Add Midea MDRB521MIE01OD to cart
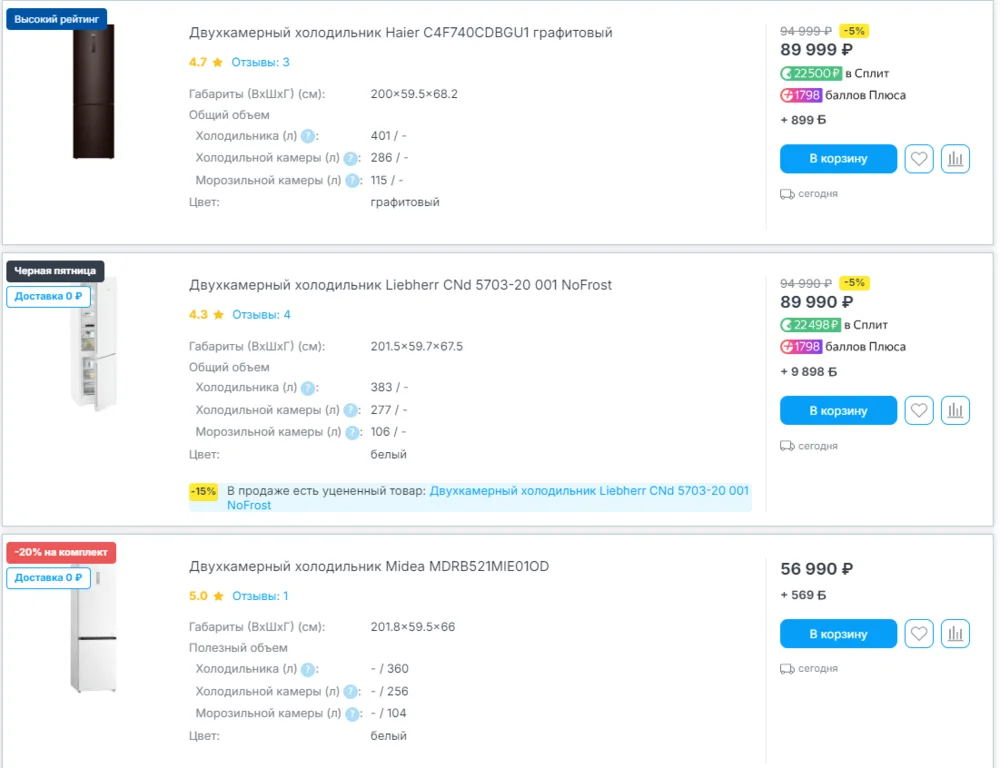The width and height of the screenshot is (1000, 768). (x=838, y=633)
